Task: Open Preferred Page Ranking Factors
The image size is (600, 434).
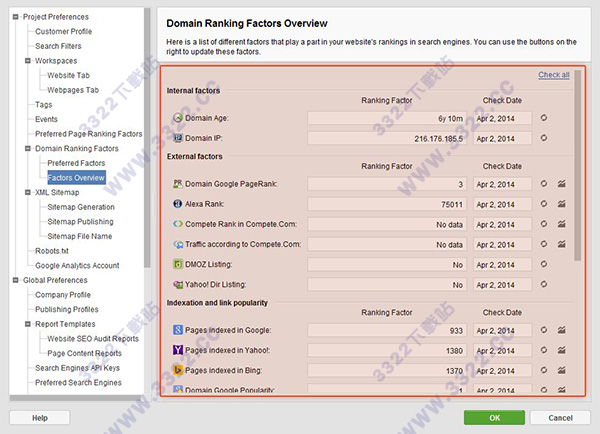Action: pos(89,134)
